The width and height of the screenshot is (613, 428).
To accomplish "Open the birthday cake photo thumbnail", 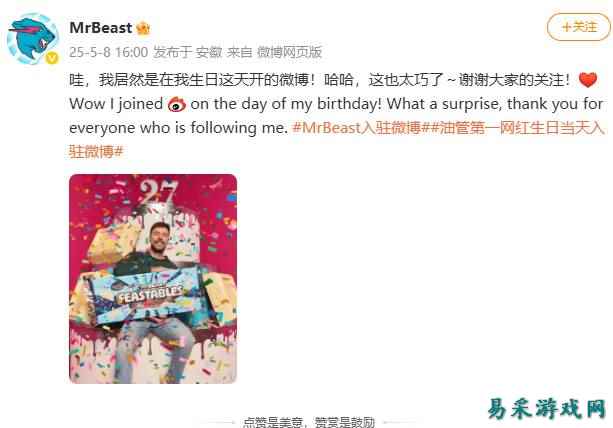I will coord(153,279).
